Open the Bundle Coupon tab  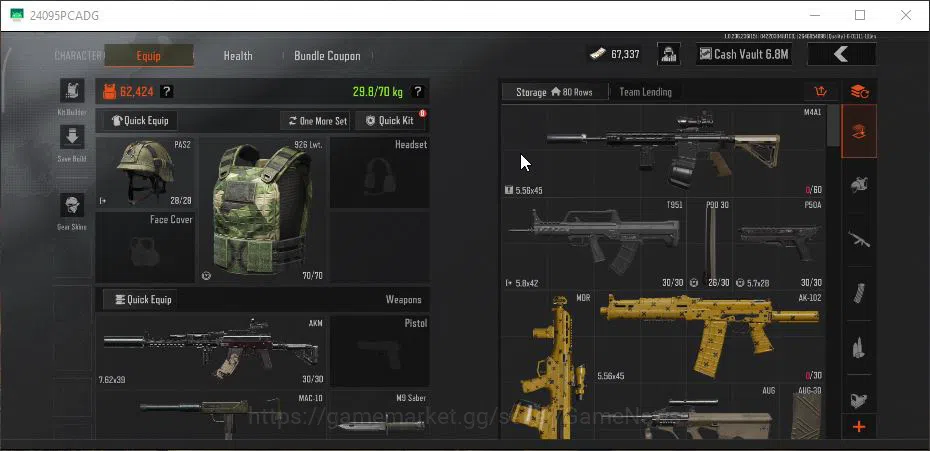[327, 56]
